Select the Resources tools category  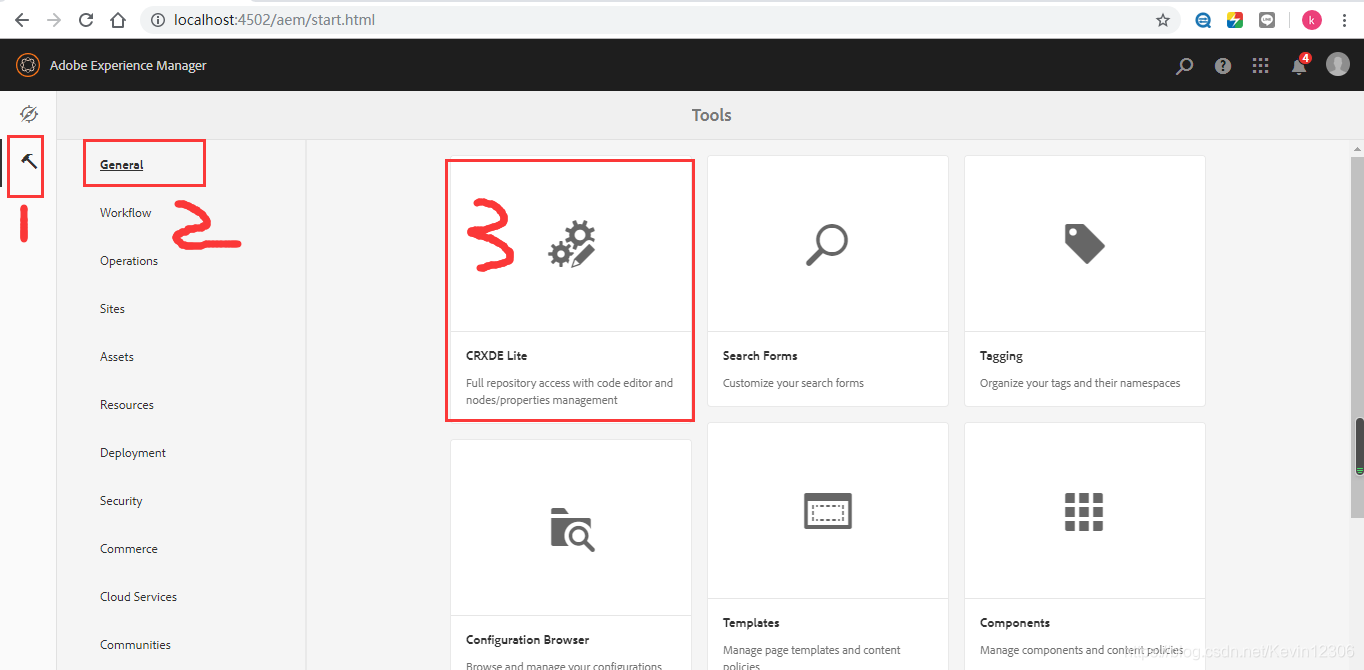pos(127,405)
